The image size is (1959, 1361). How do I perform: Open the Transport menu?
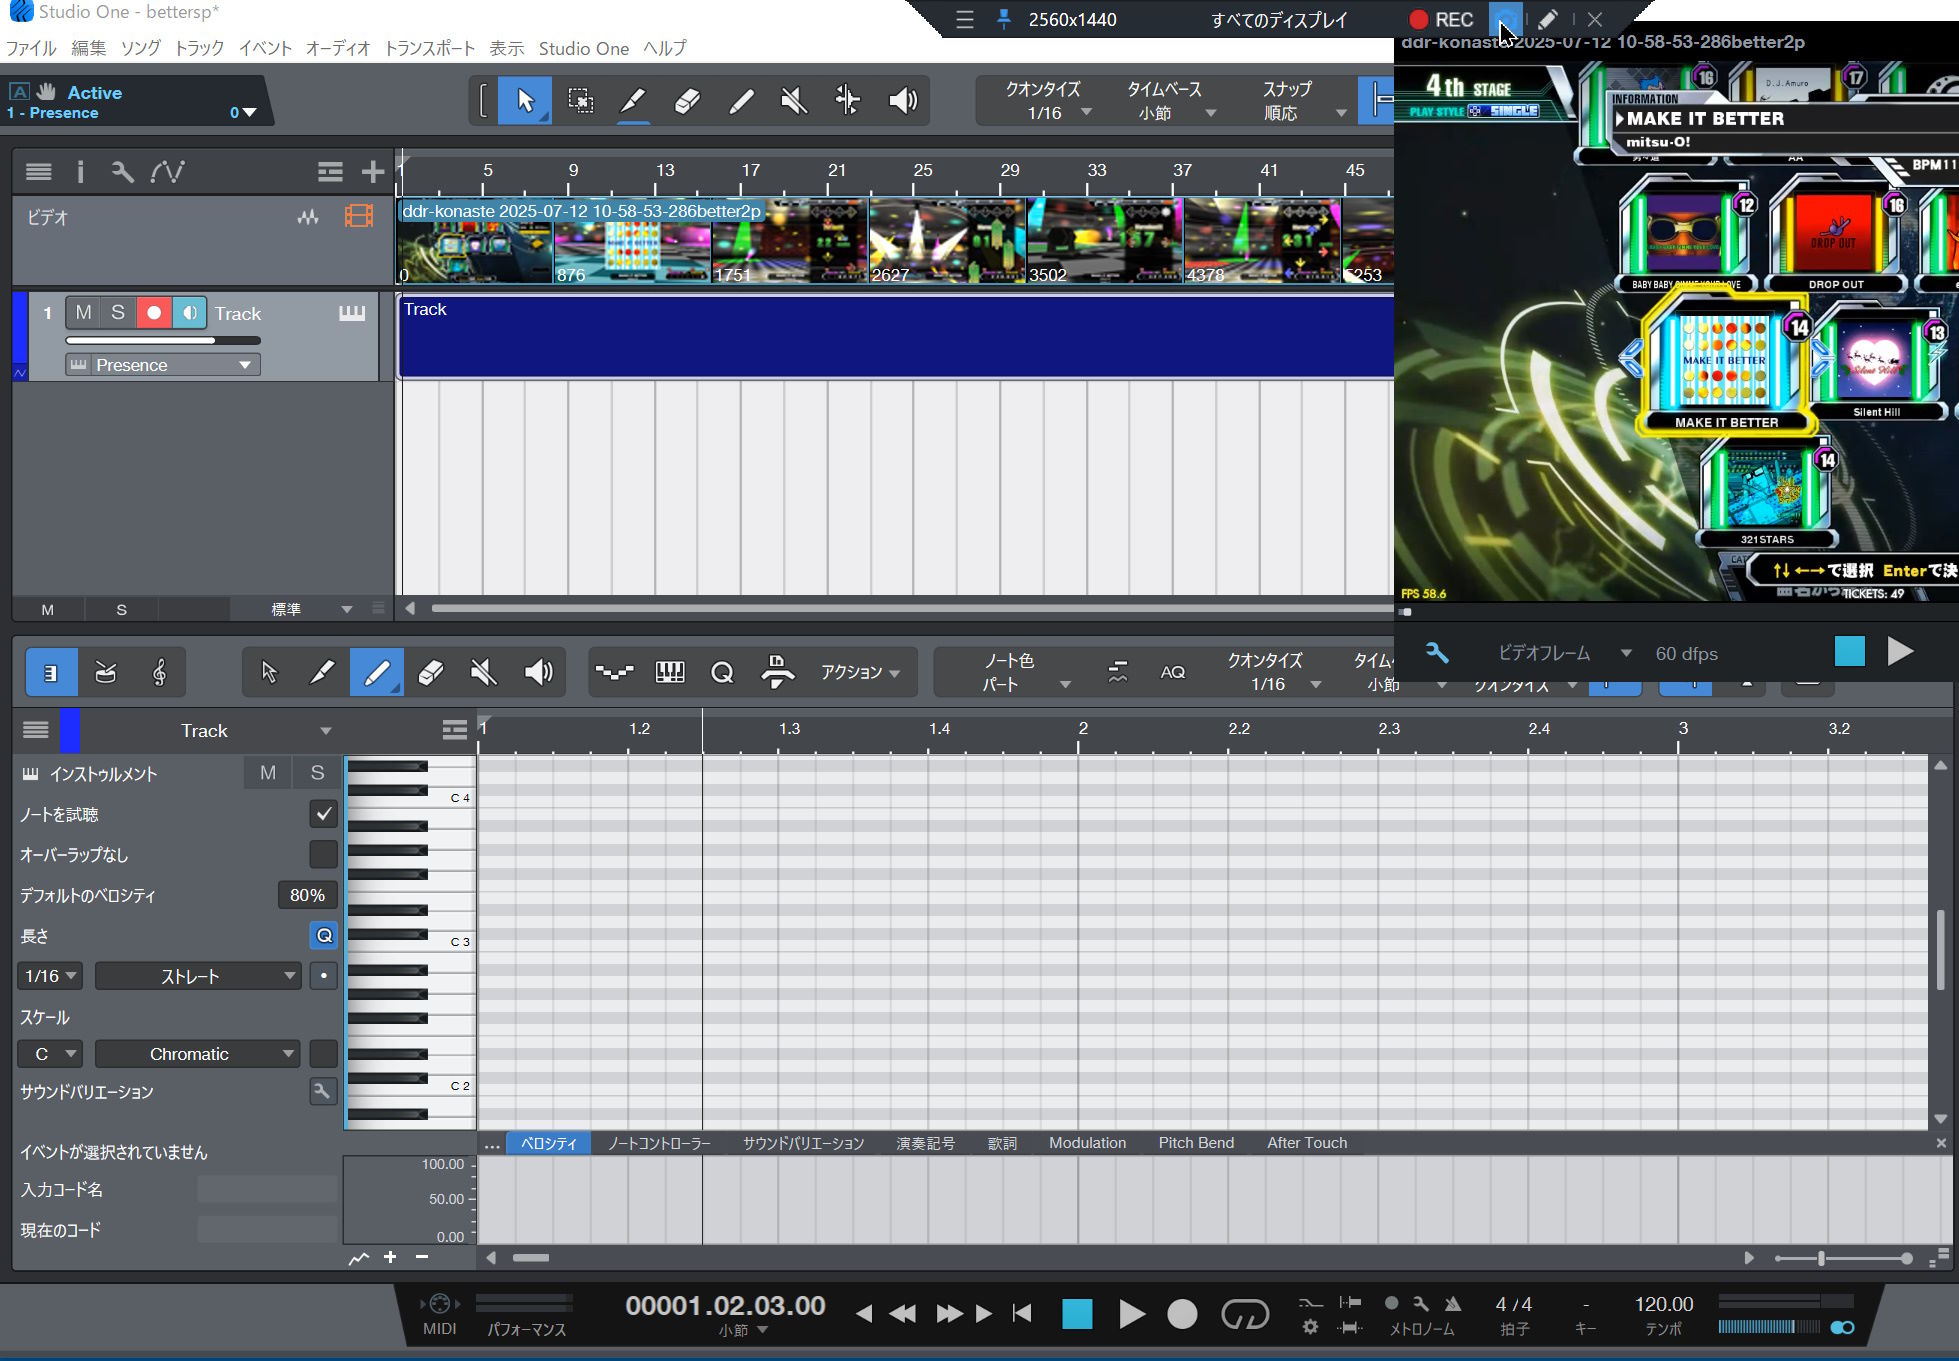click(x=430, y=48)
